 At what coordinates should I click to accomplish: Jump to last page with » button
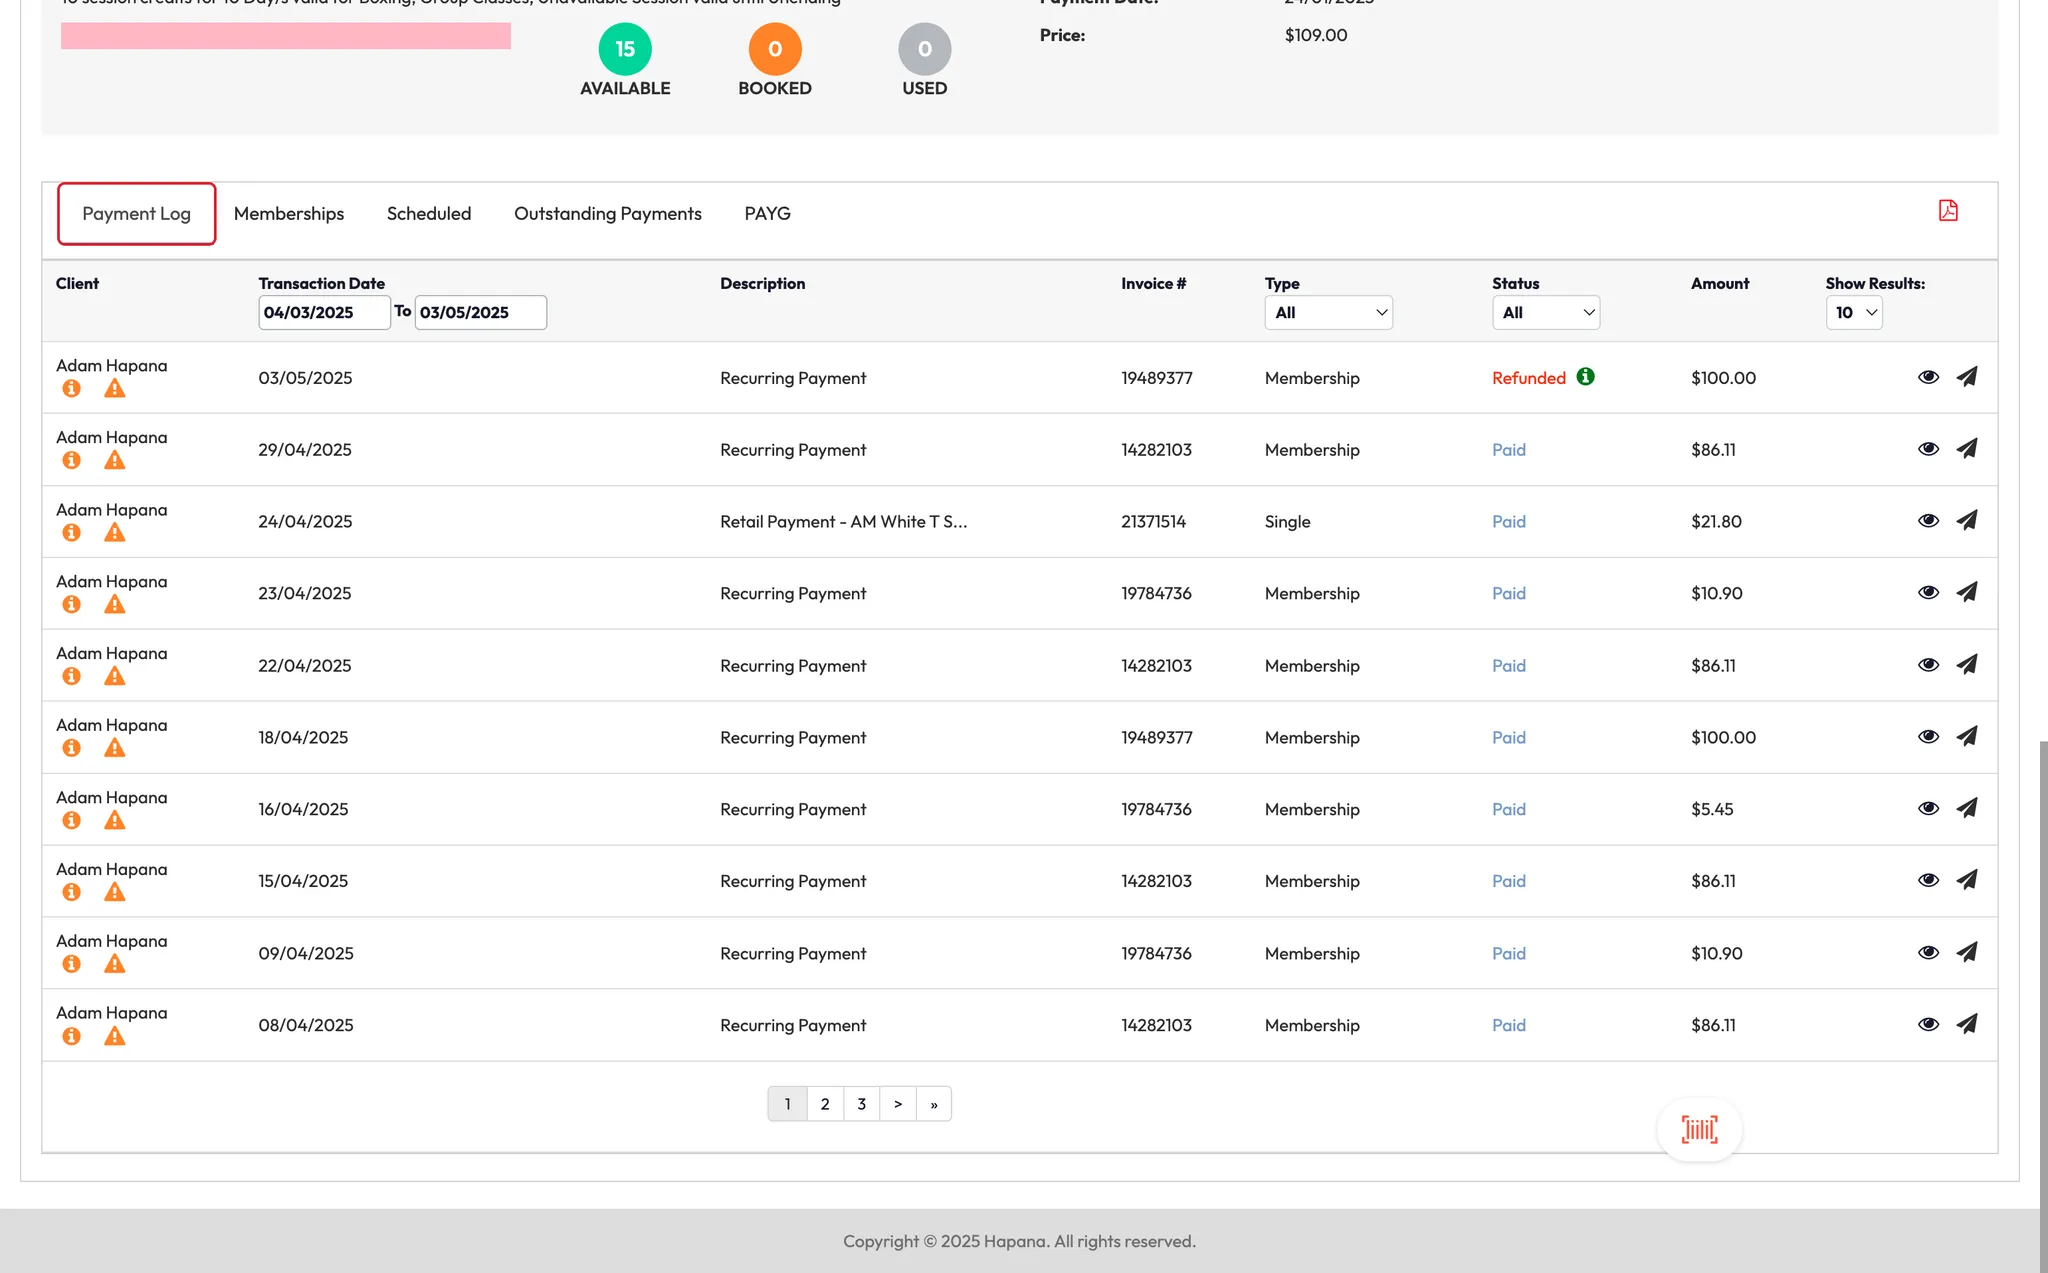[x=934, y=1104]
